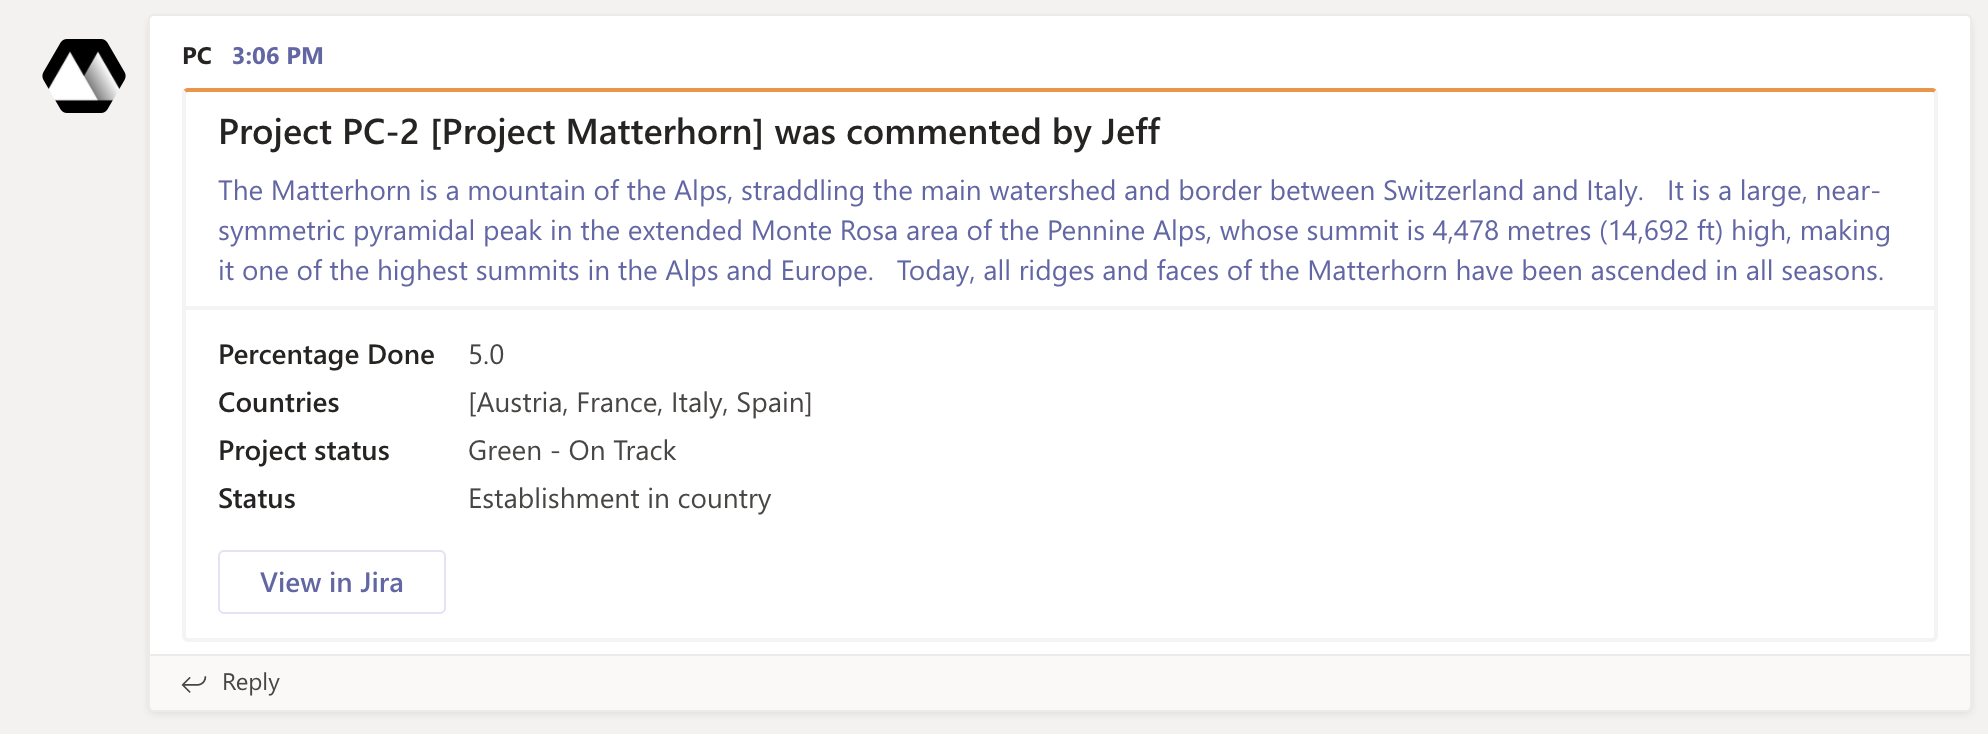Click the Percentage Done field label
Screen dimensions: 1988x734
coord(326,355)
